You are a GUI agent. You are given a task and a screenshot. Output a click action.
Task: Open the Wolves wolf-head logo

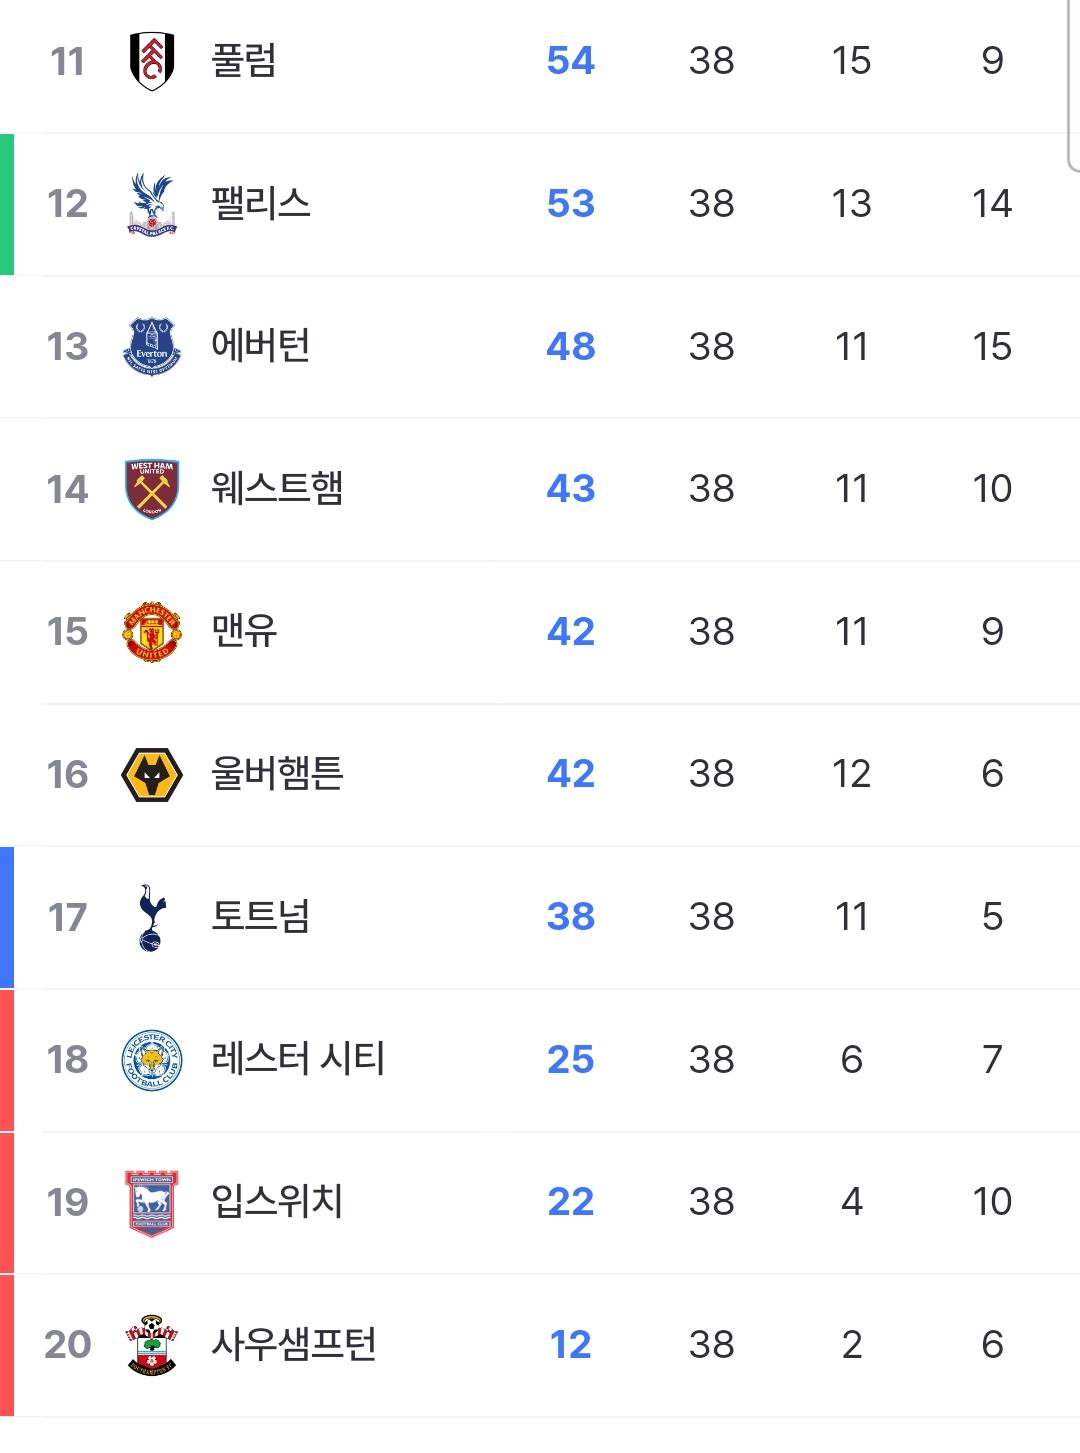tap(152, 774)
